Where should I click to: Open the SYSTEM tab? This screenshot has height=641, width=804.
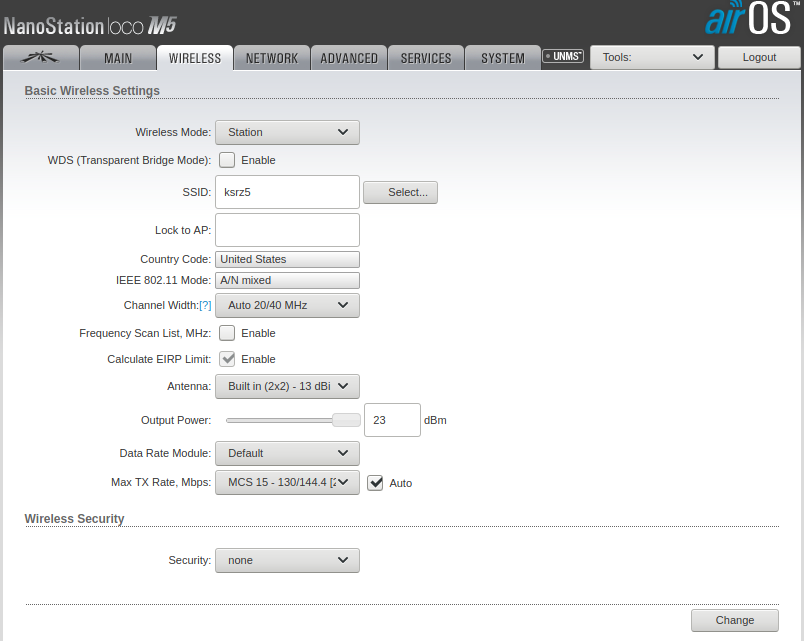(x=502, y=58)
